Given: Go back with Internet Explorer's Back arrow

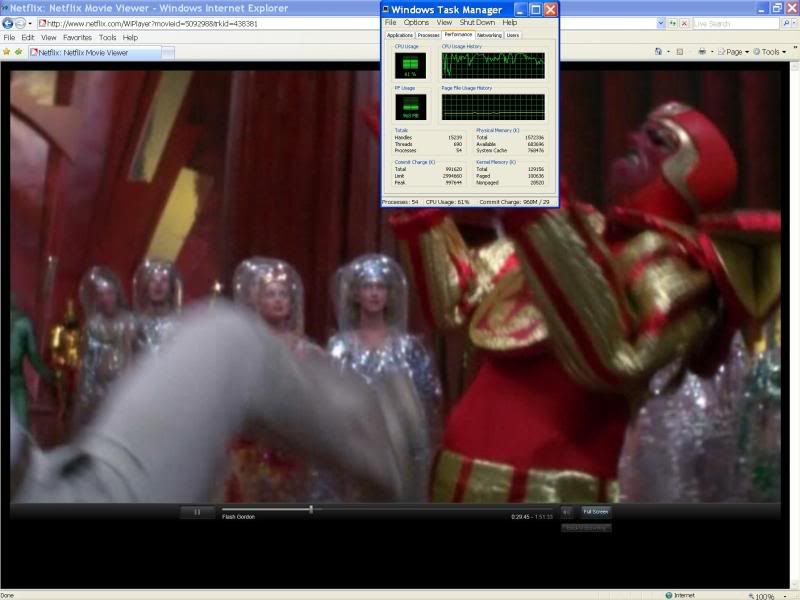Looking at the screenshot, I should tap(8, 23).
